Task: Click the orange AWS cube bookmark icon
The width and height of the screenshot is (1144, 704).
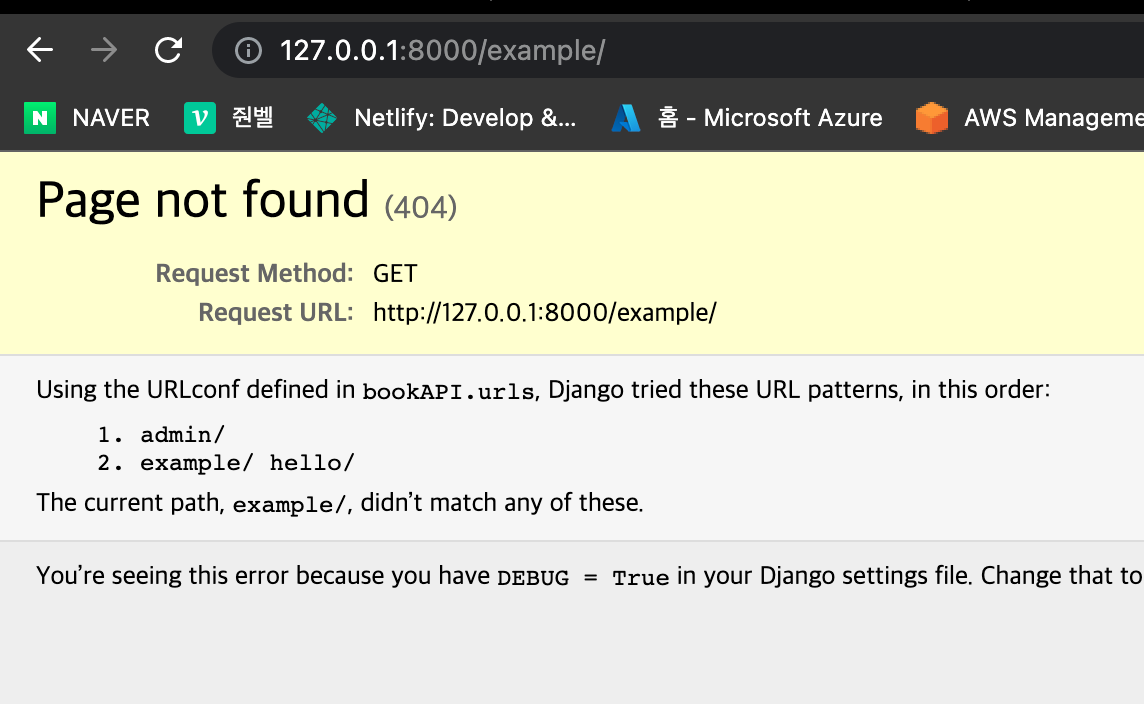Action: point(931,118)
